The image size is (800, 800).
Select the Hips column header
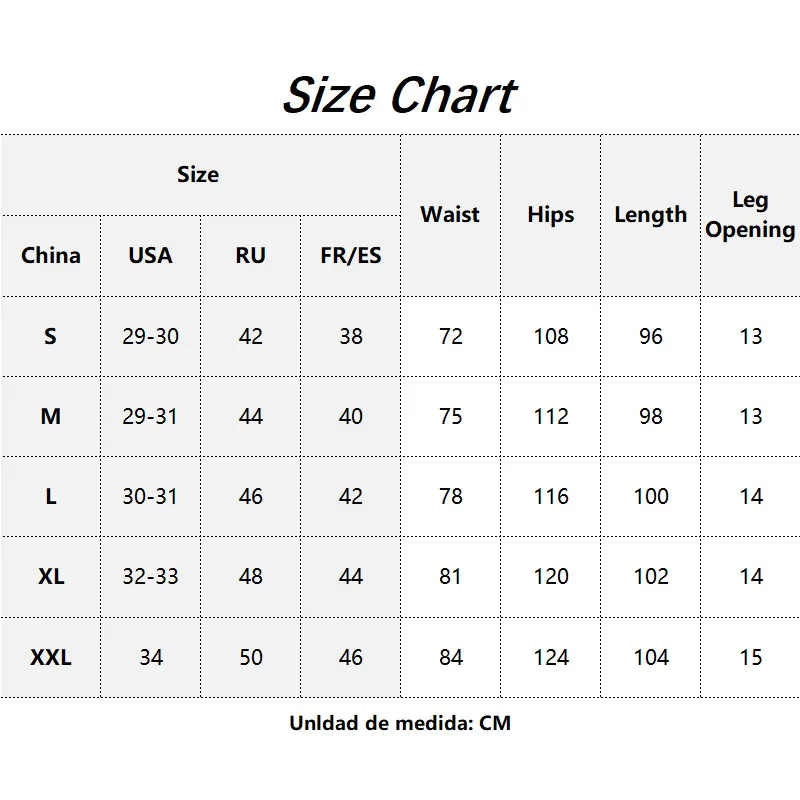551,214
